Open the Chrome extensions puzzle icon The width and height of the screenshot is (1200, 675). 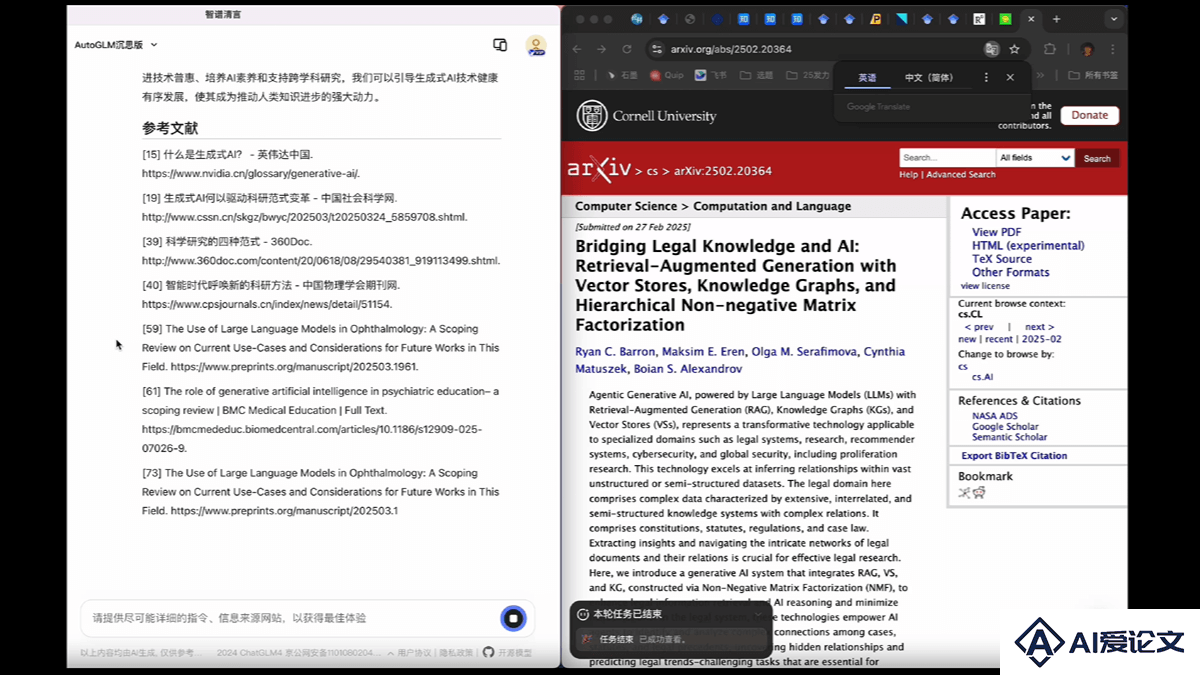pos(1049,49)
